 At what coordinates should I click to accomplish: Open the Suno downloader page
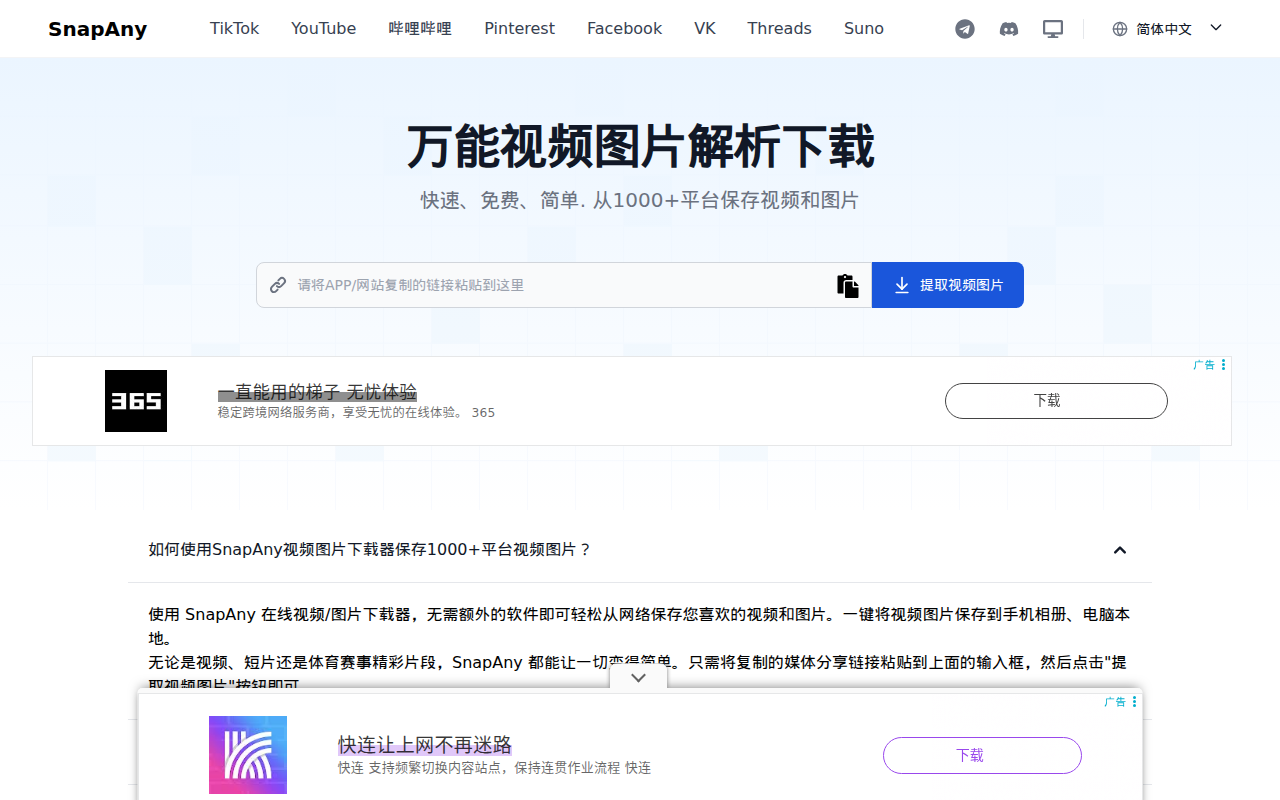[x=864, y=29]
